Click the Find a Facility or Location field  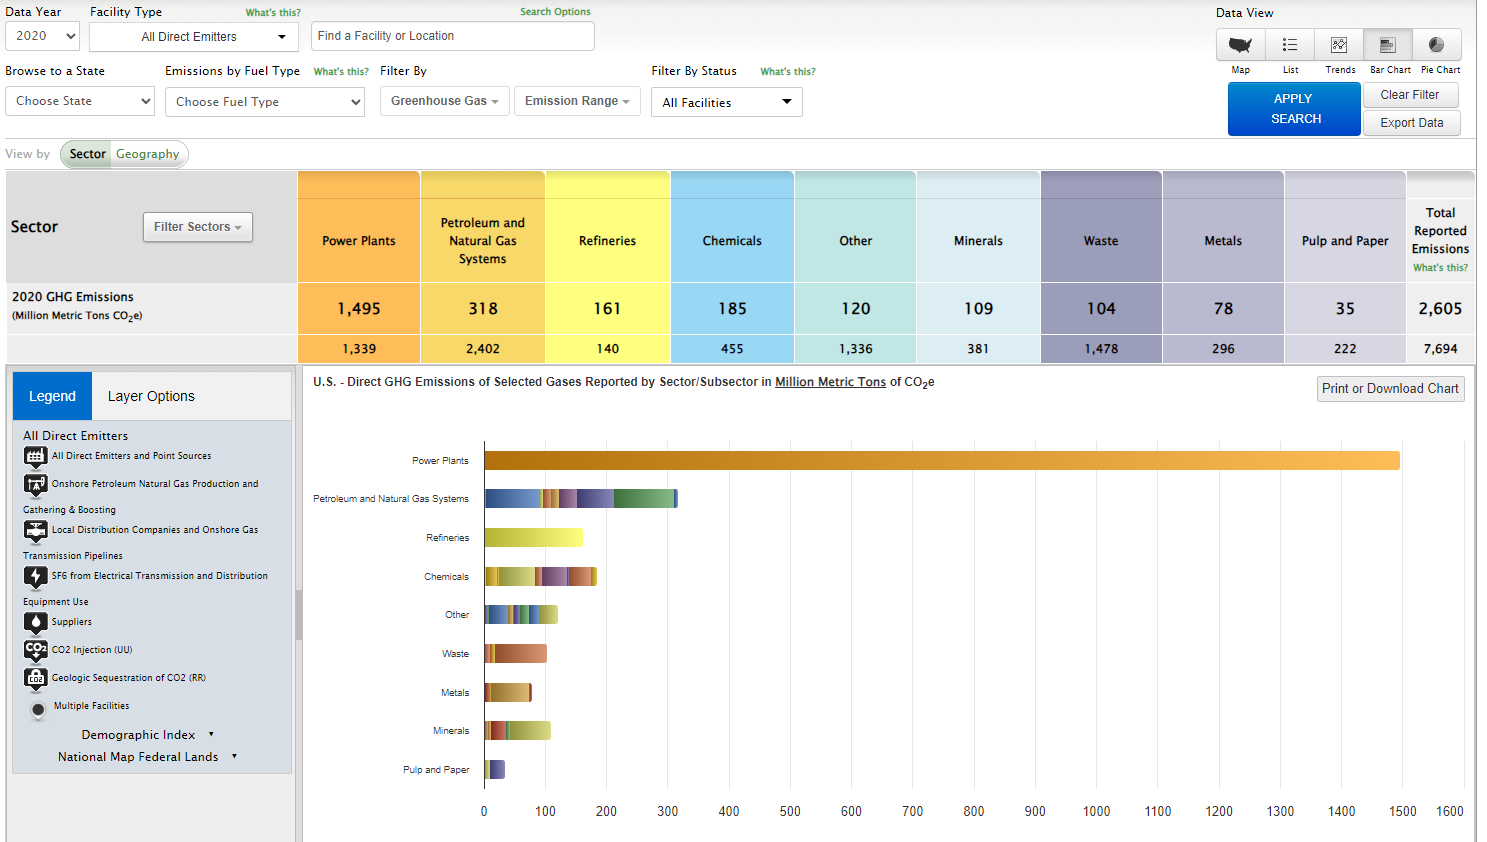[x=452, y=36]
